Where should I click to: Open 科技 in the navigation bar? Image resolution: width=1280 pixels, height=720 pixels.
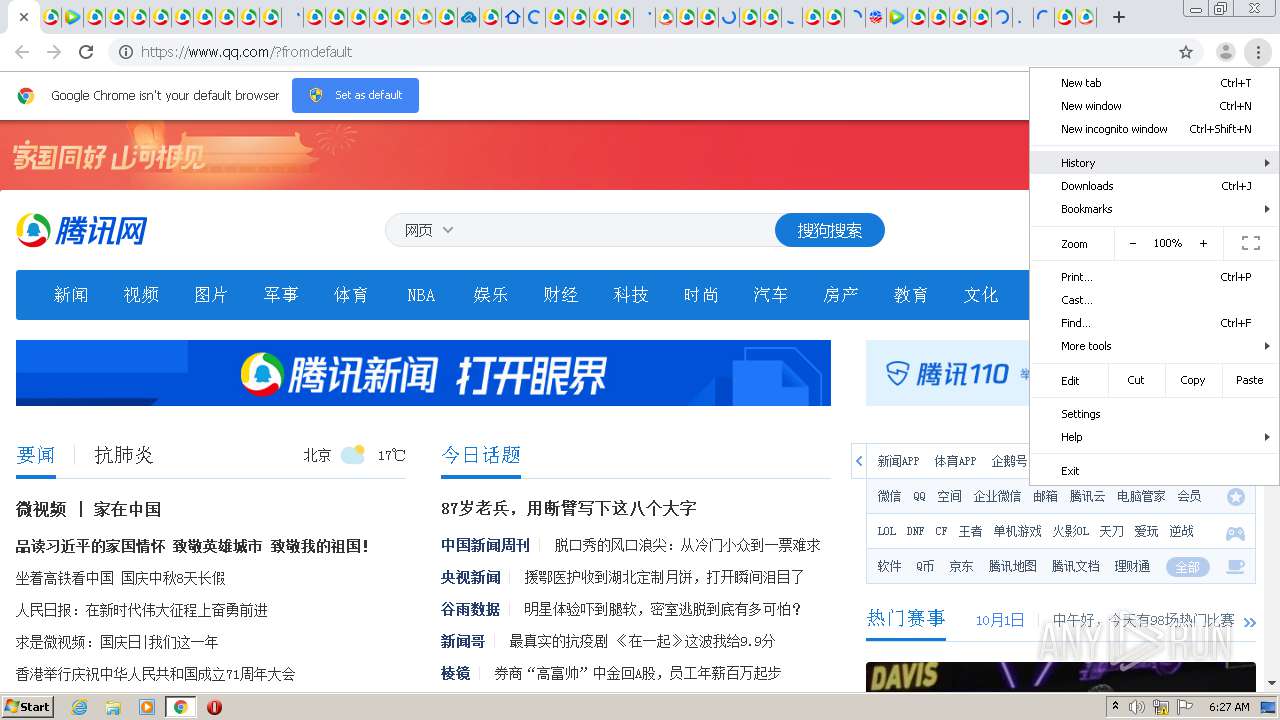pyautogui.click(x=631, y=295)
